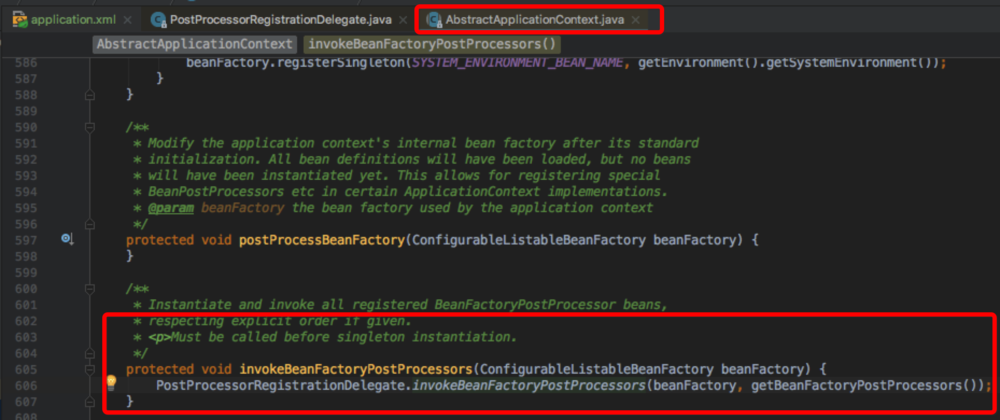This screenshot has width=1000, height=420.
Task: Click PostProcessorRegistrationDelegate in the code on line 606
Action: (281, 386)
